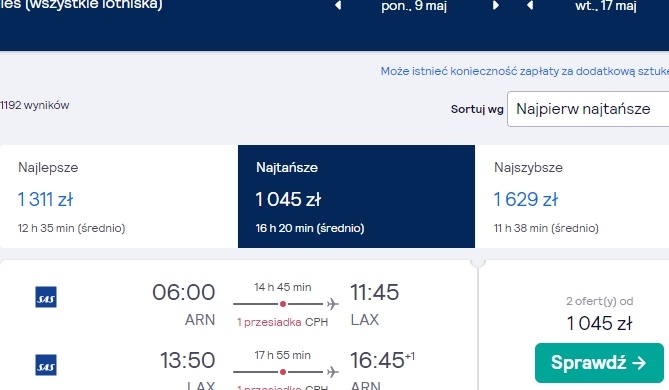Click the airplane icon on 14 h 45 min route
Image resolution: width=669 pixels, height=390 pixels.
click(333, 304)
